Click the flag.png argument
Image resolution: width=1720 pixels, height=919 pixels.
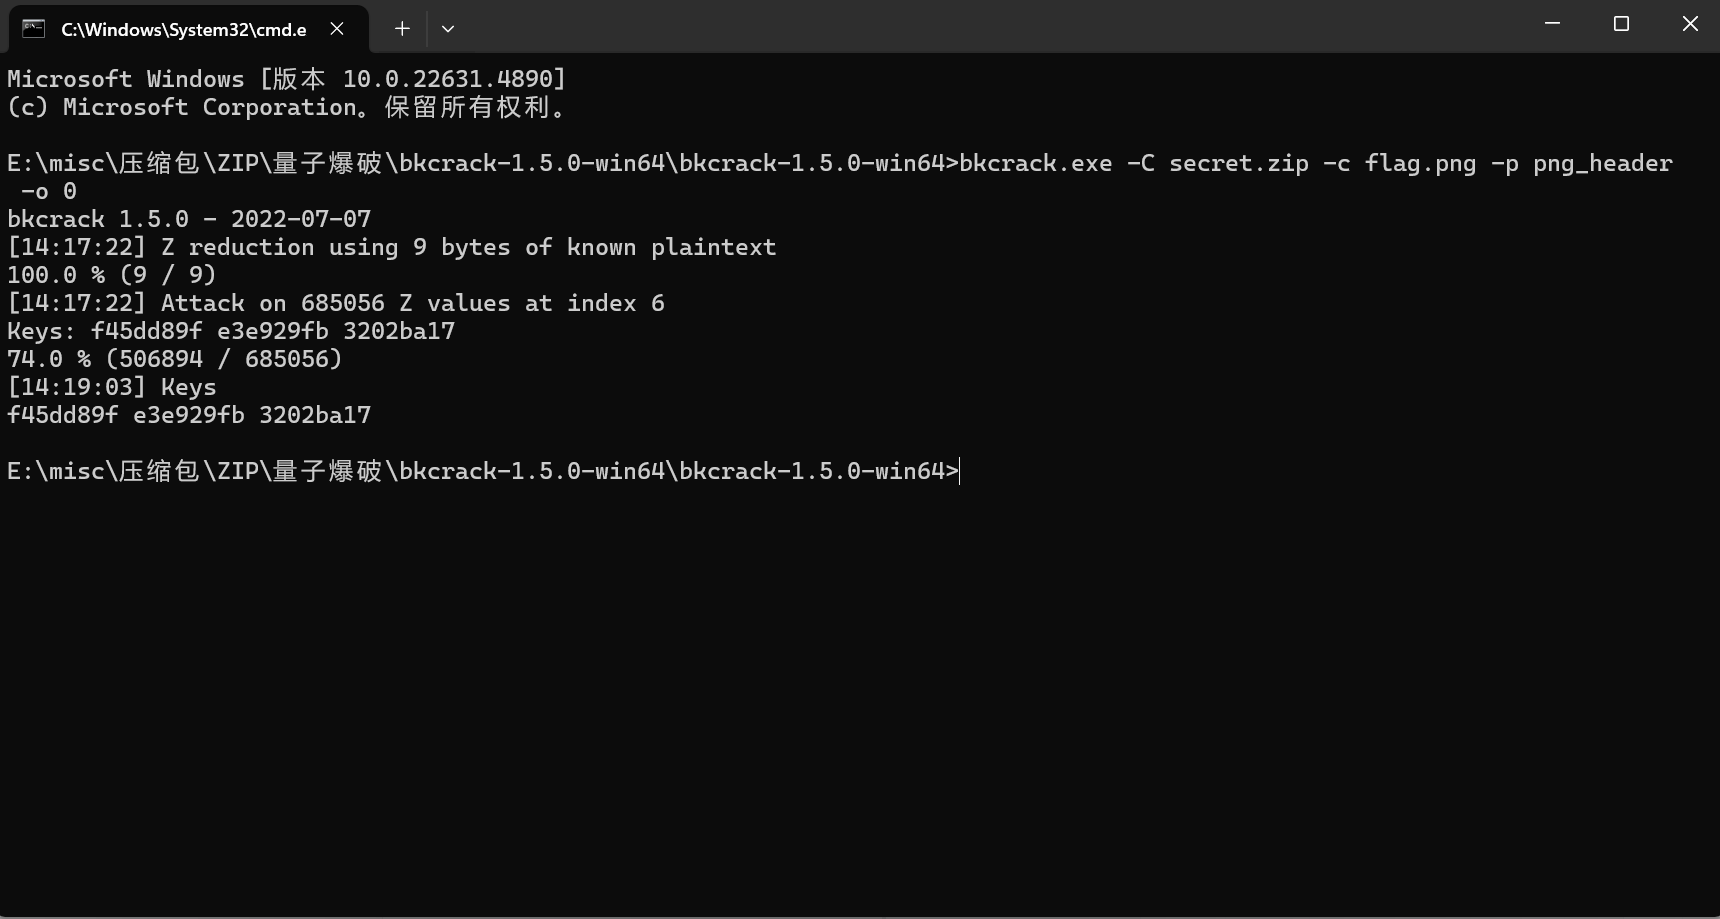coord(1420,163)
